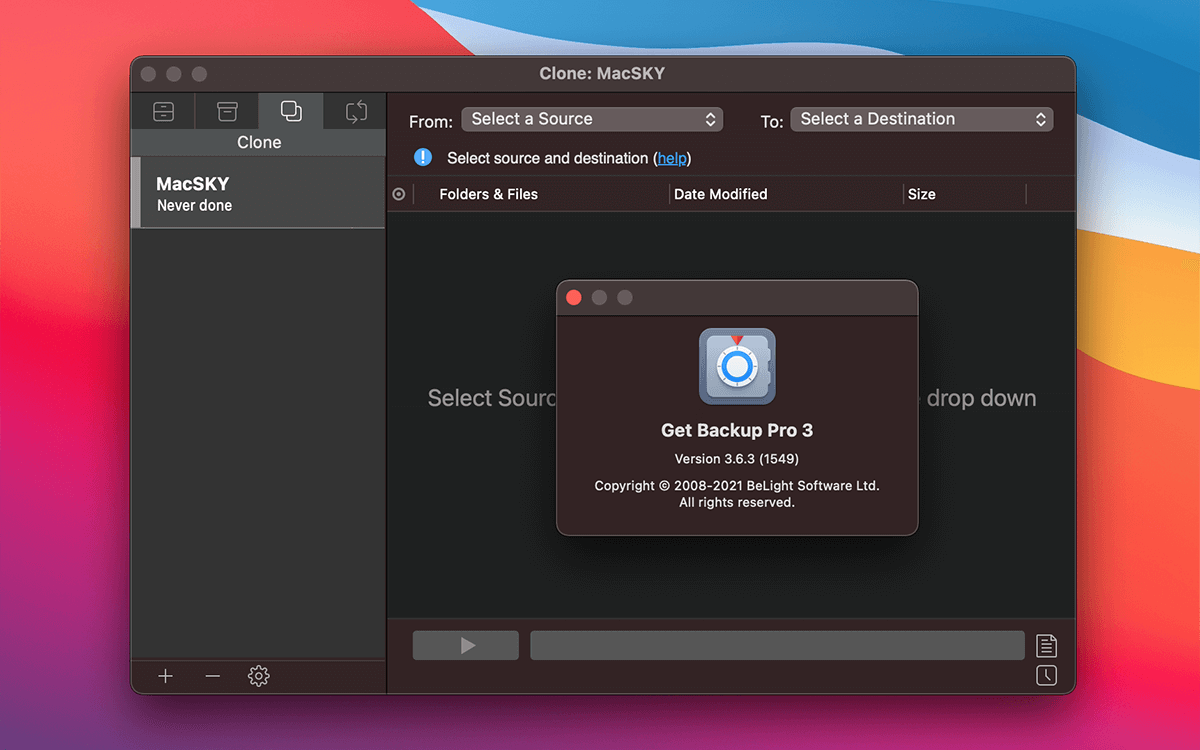Close the main Clone: MacSKY window

[148, 74]
